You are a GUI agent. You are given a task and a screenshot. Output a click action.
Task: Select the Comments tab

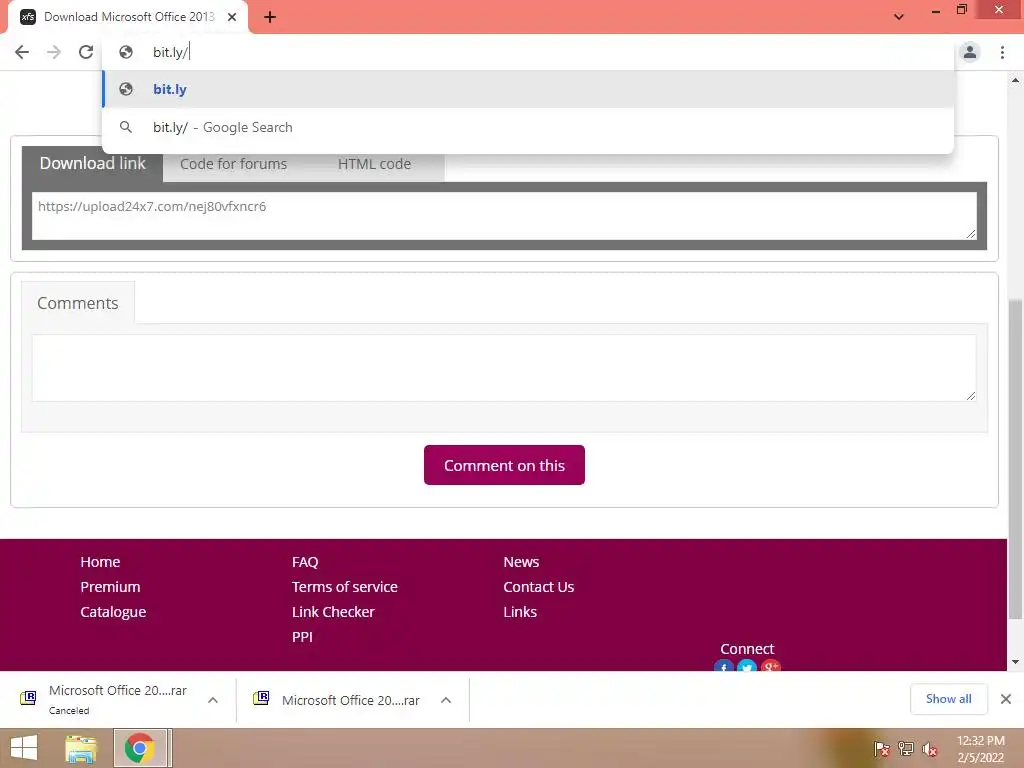coord(78,303)
